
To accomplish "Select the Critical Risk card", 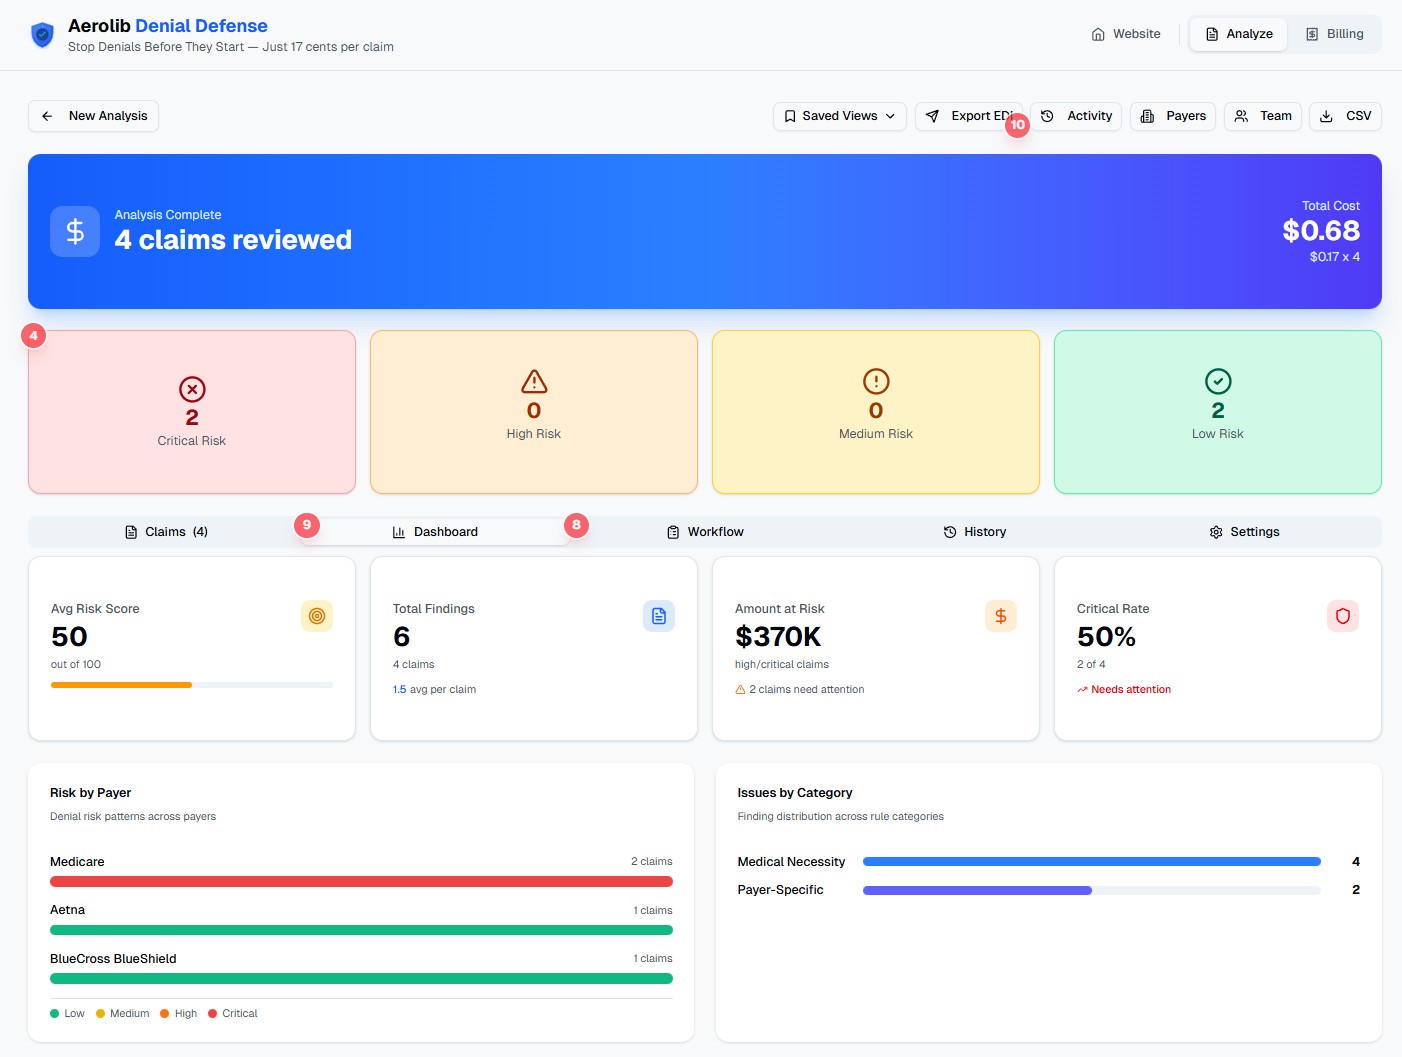I will [x=191, y=412].
